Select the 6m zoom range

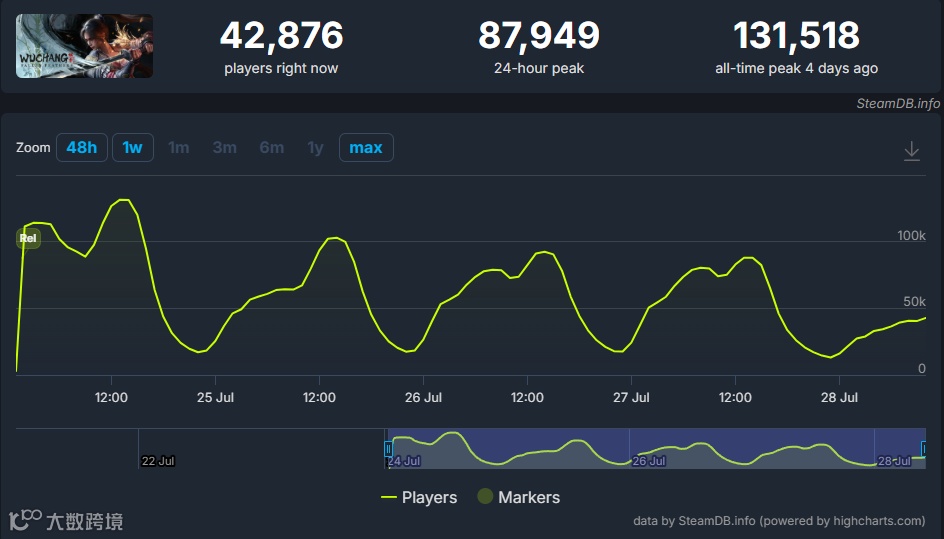(272, 148)
